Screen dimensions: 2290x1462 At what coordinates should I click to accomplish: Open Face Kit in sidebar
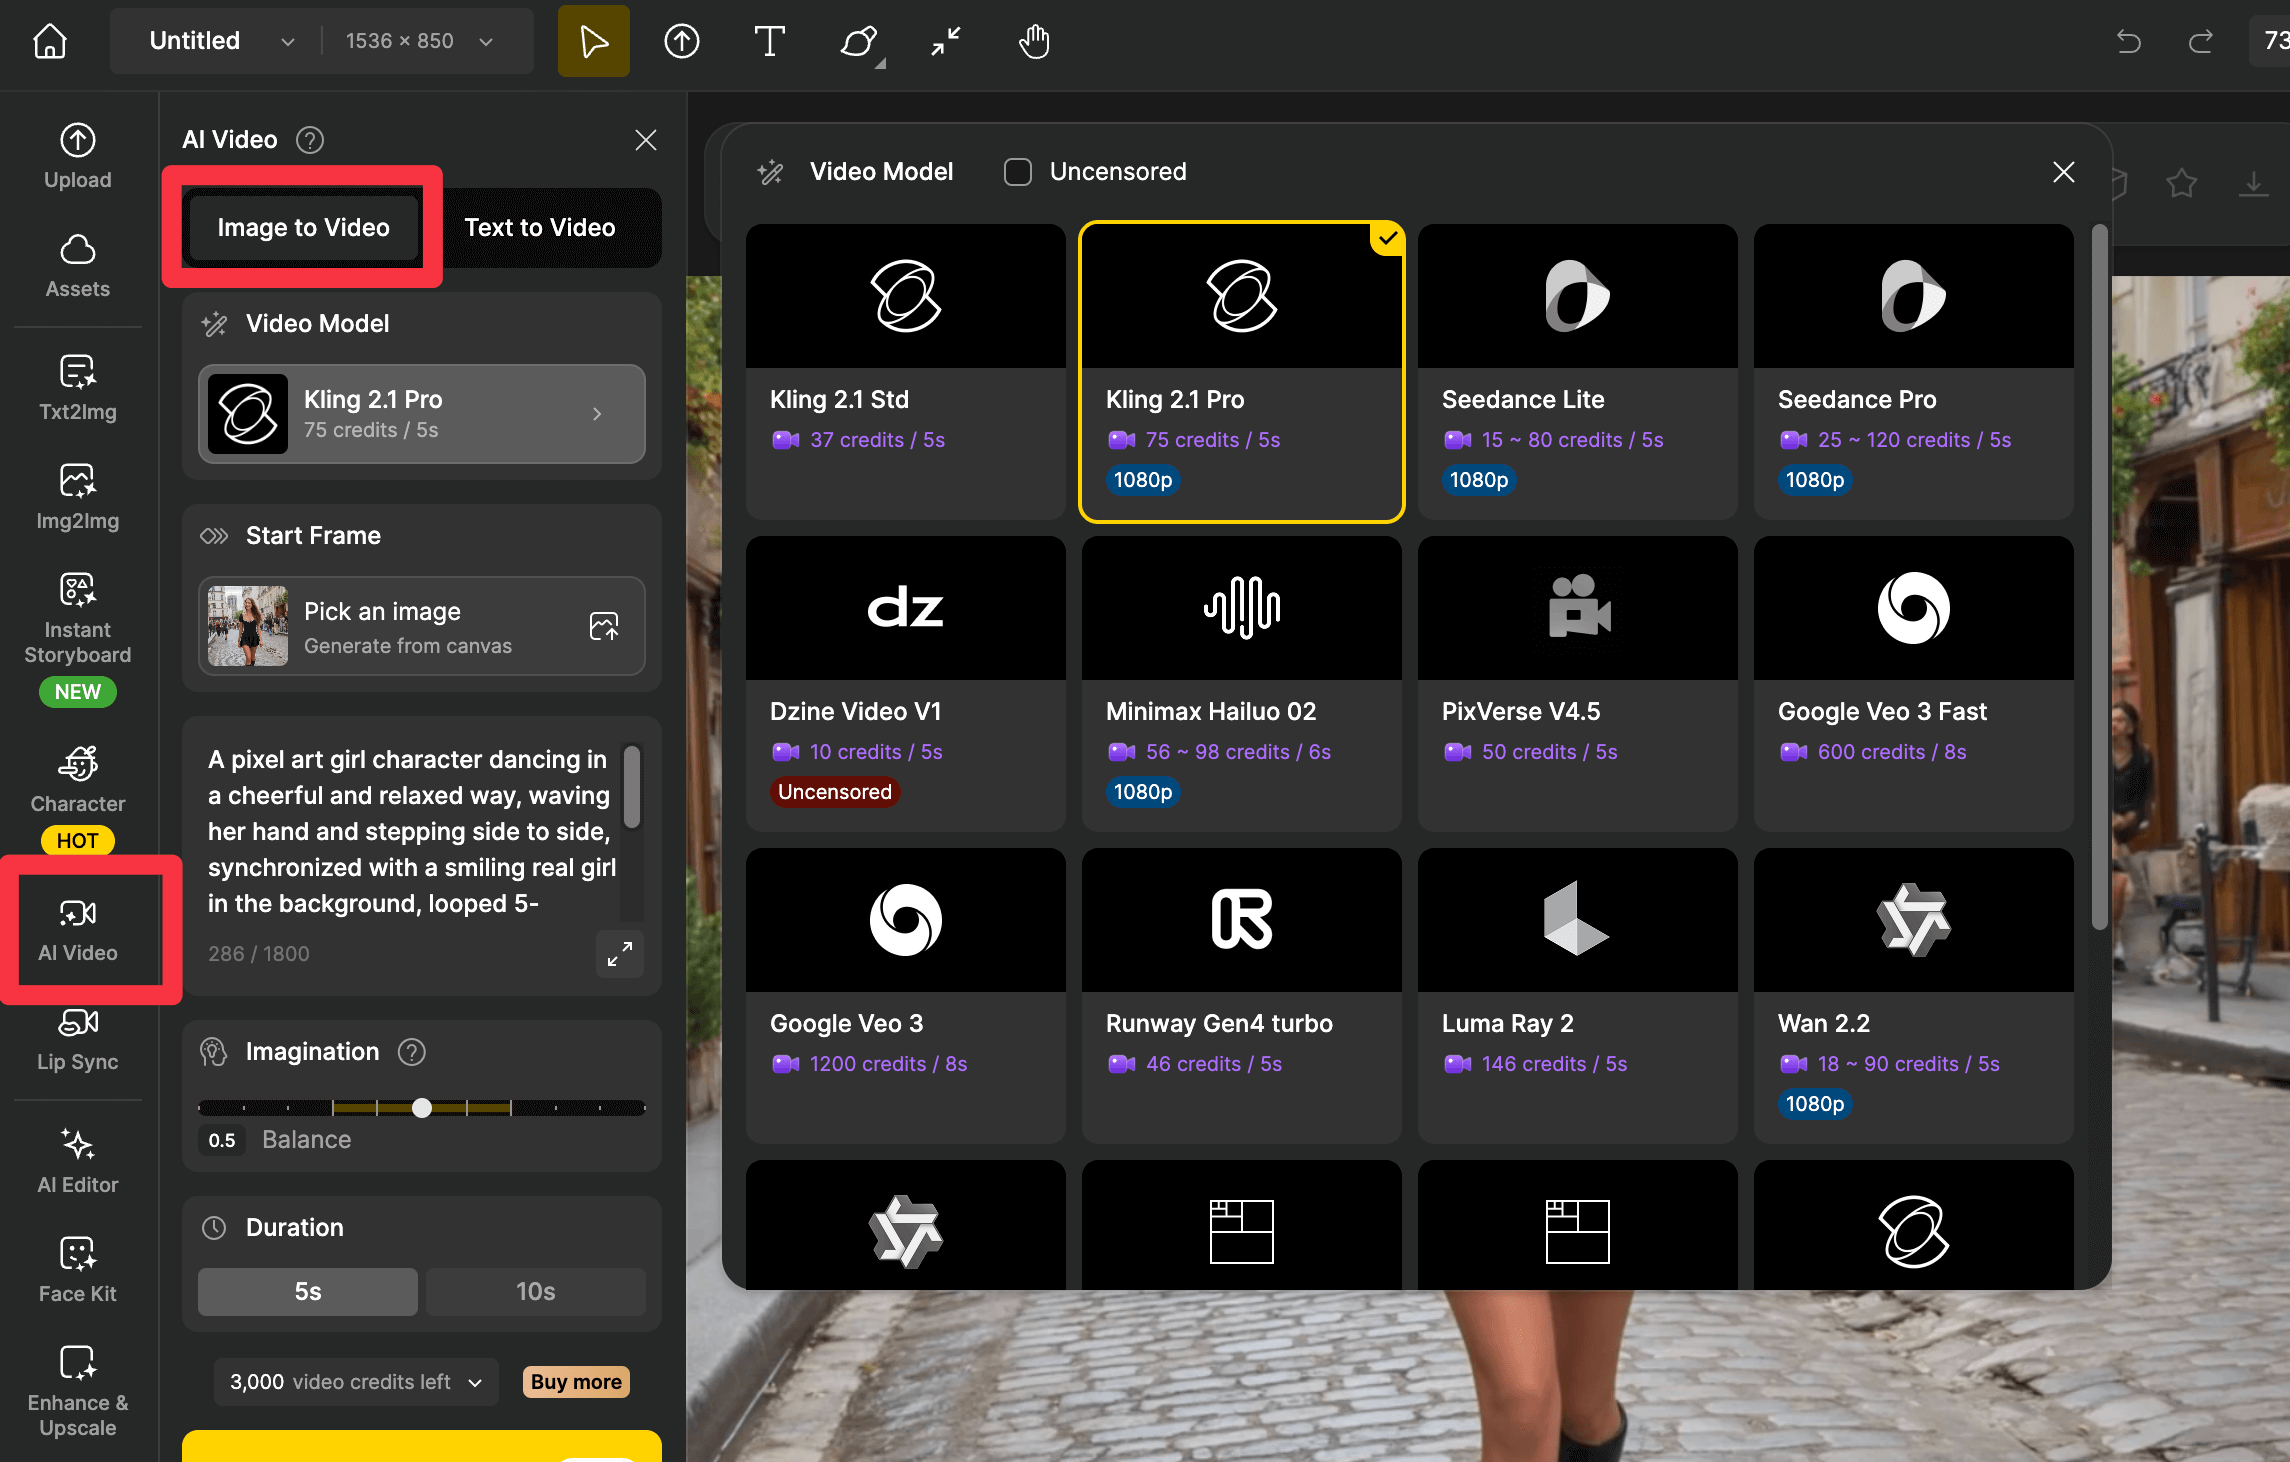tap(78, 1270)
